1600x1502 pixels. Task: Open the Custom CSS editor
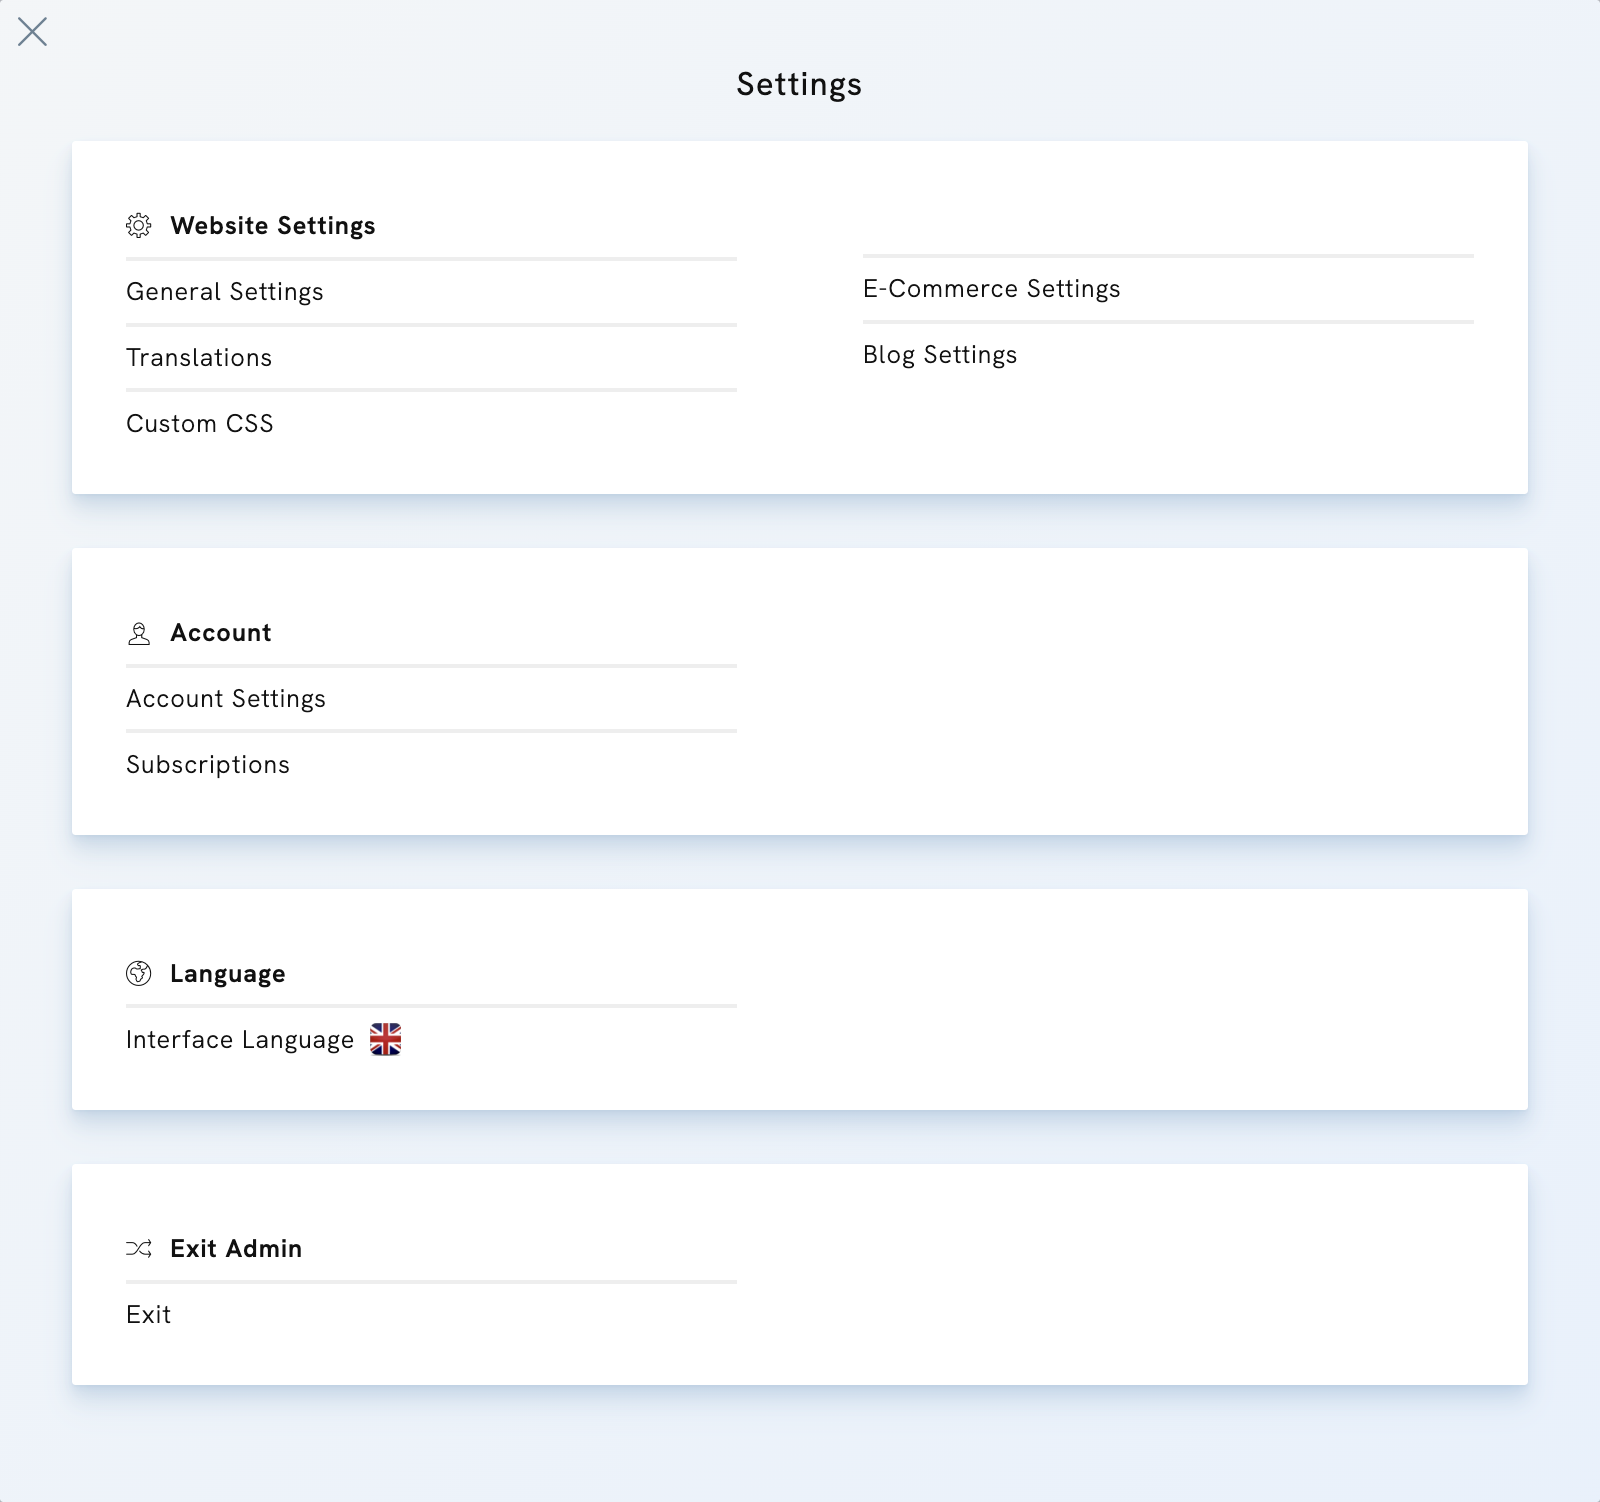pos(199,423)
